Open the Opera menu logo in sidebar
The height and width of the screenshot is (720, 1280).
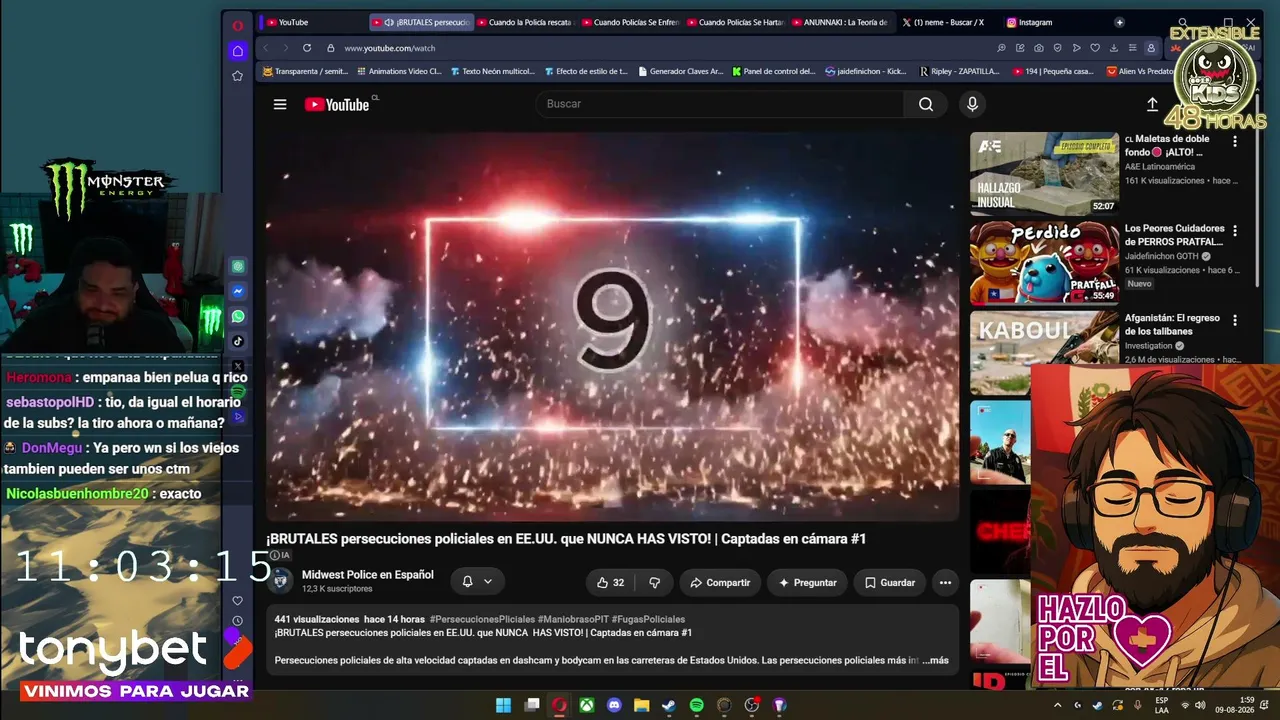coord(237,25)
